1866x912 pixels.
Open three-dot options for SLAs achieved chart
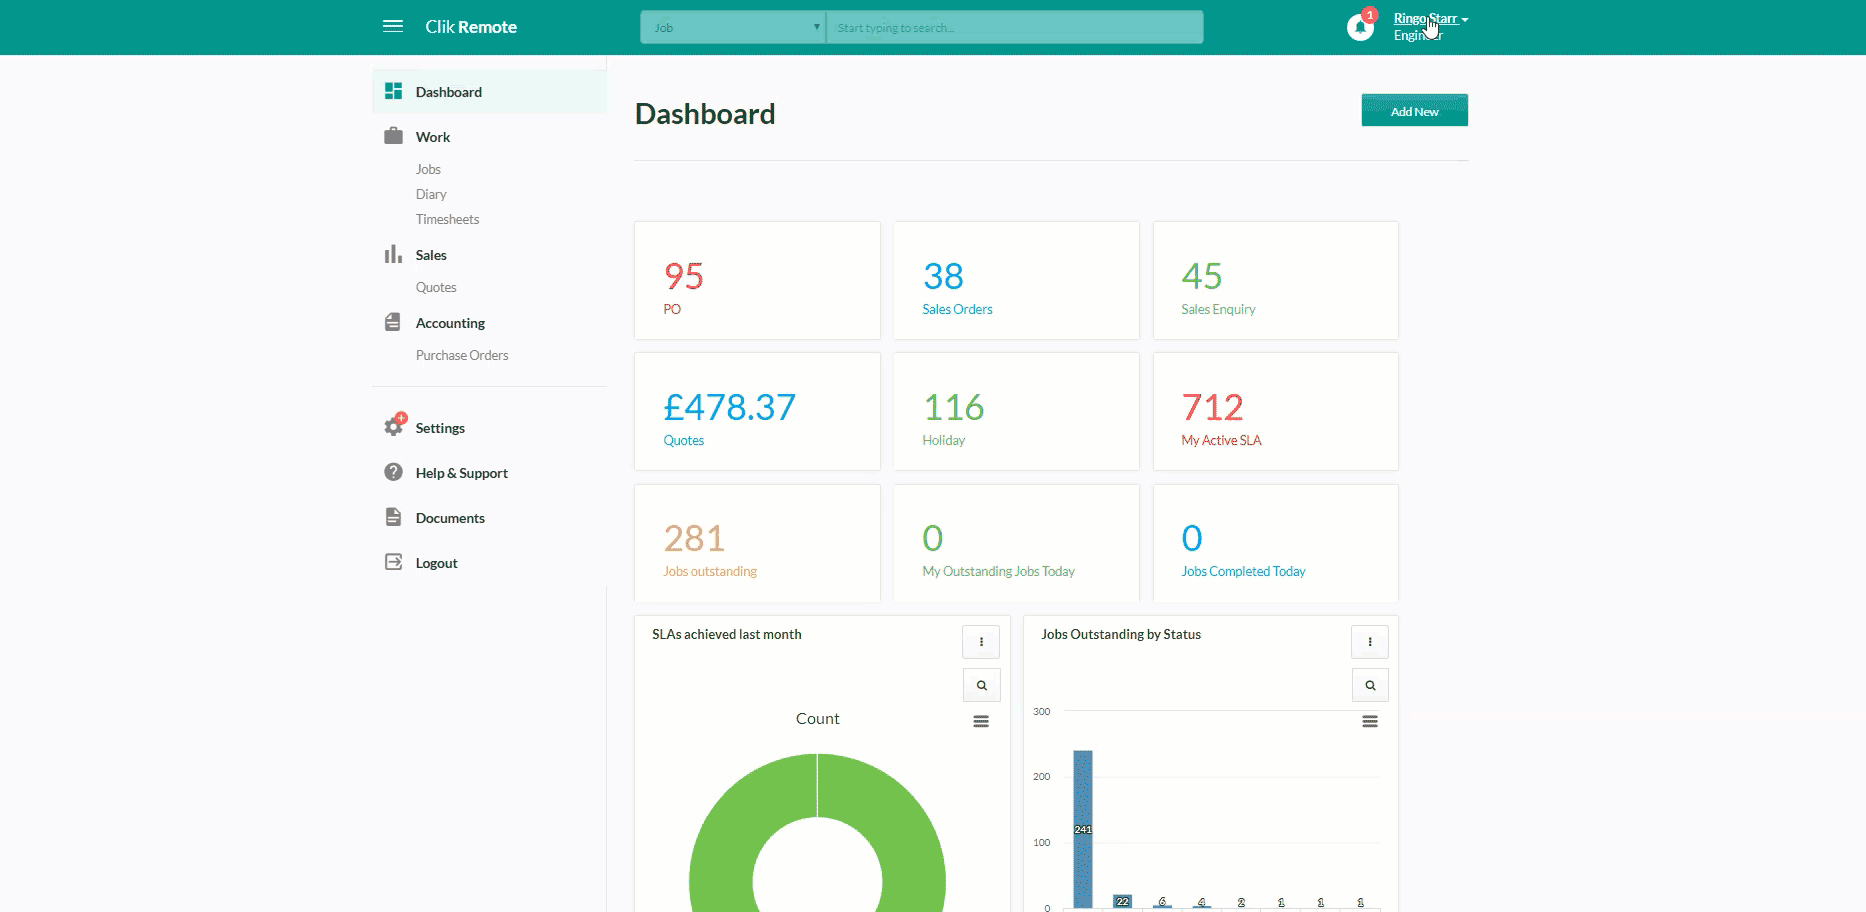(x=981, y=642)
